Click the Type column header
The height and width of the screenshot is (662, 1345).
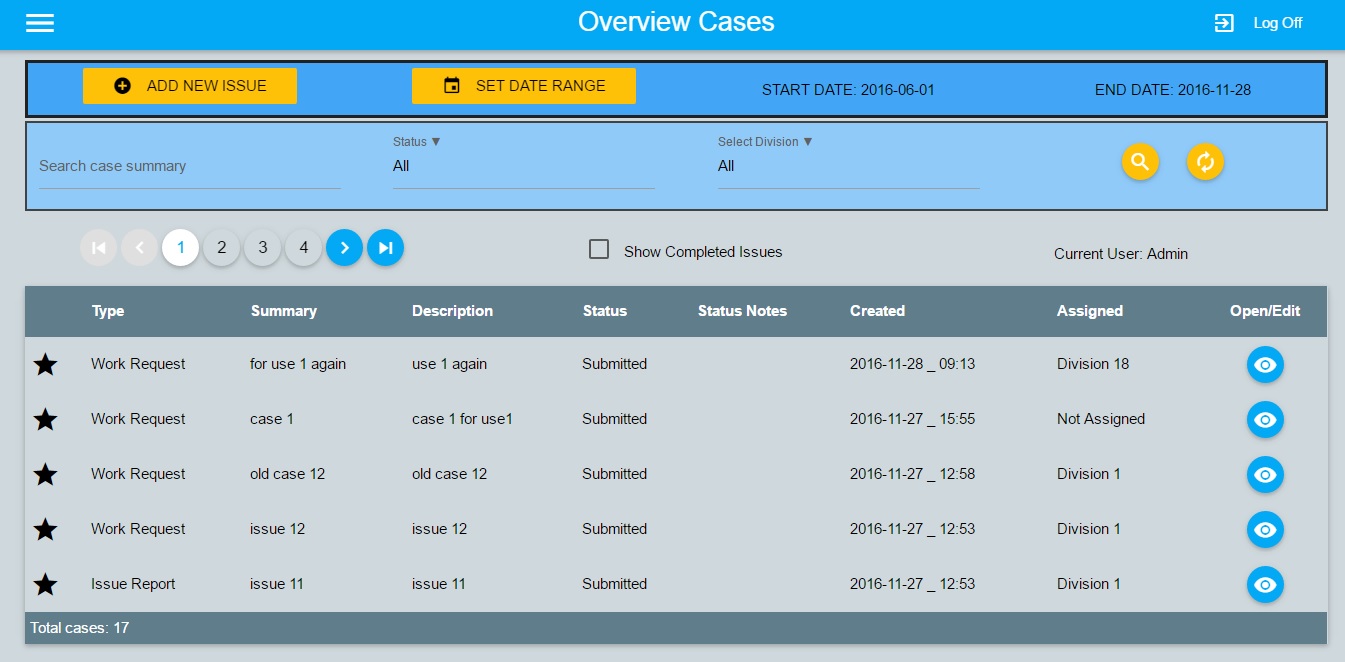108,311
